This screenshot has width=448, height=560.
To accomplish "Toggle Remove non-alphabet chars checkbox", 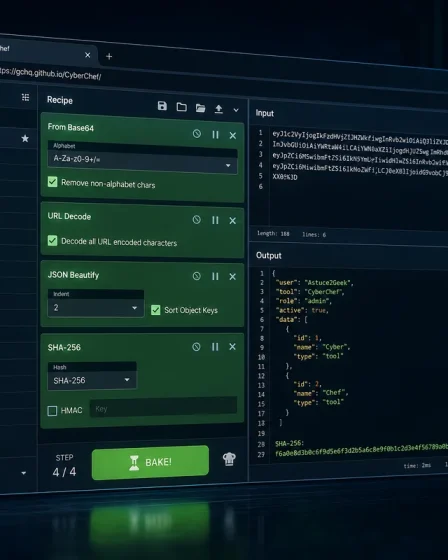I will [53, 182].
